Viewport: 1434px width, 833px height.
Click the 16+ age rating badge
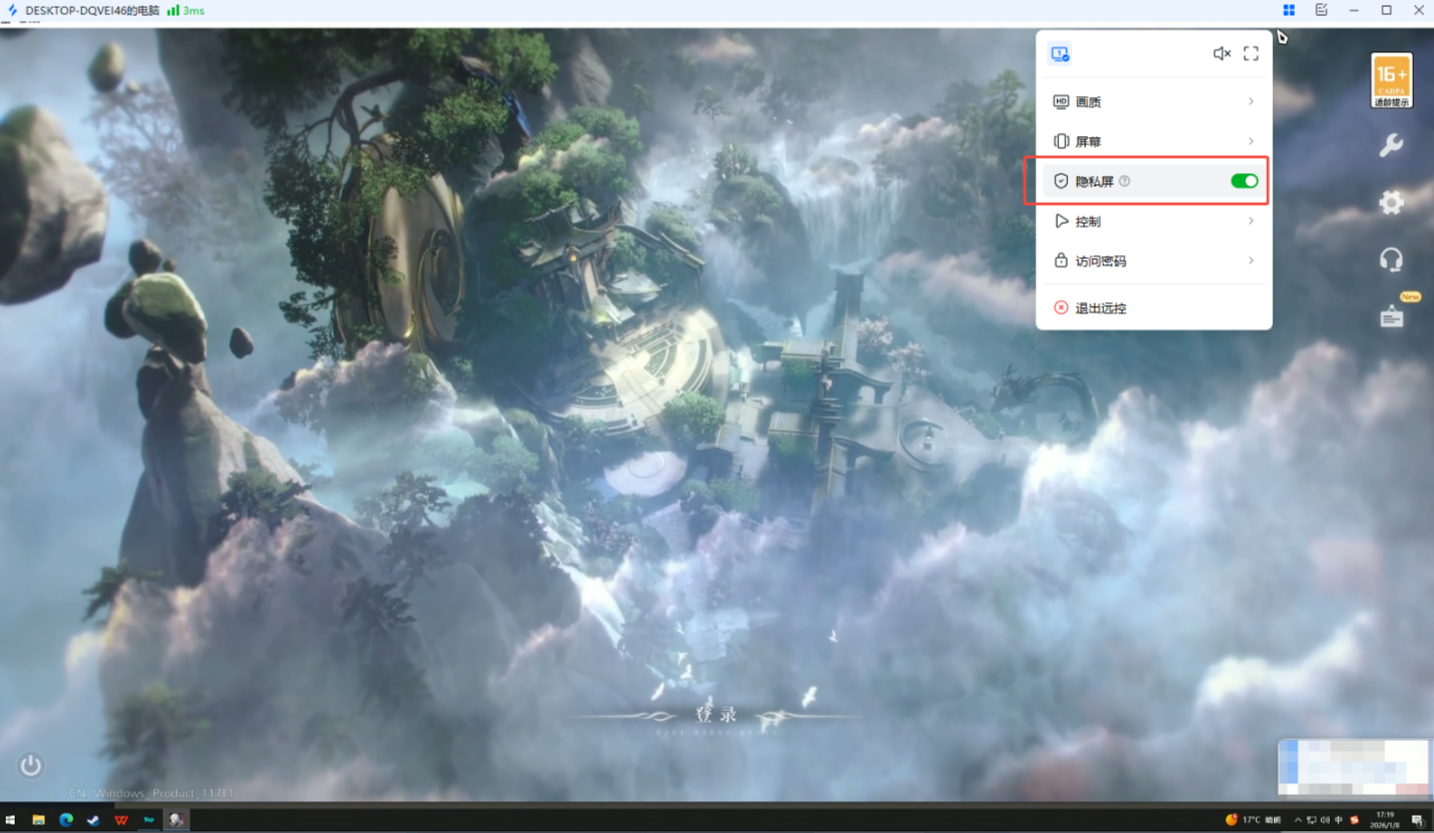click(x=1392, y=80)
